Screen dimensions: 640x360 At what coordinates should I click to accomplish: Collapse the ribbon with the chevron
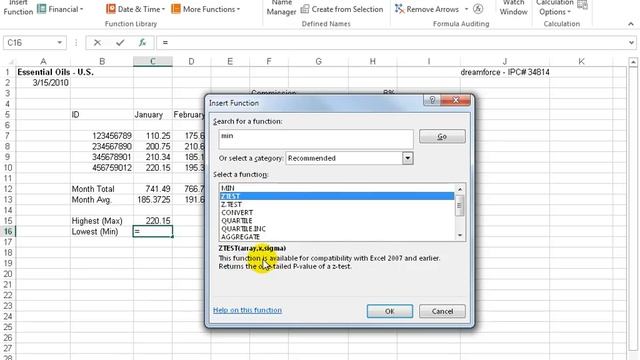tap(631, 24)
